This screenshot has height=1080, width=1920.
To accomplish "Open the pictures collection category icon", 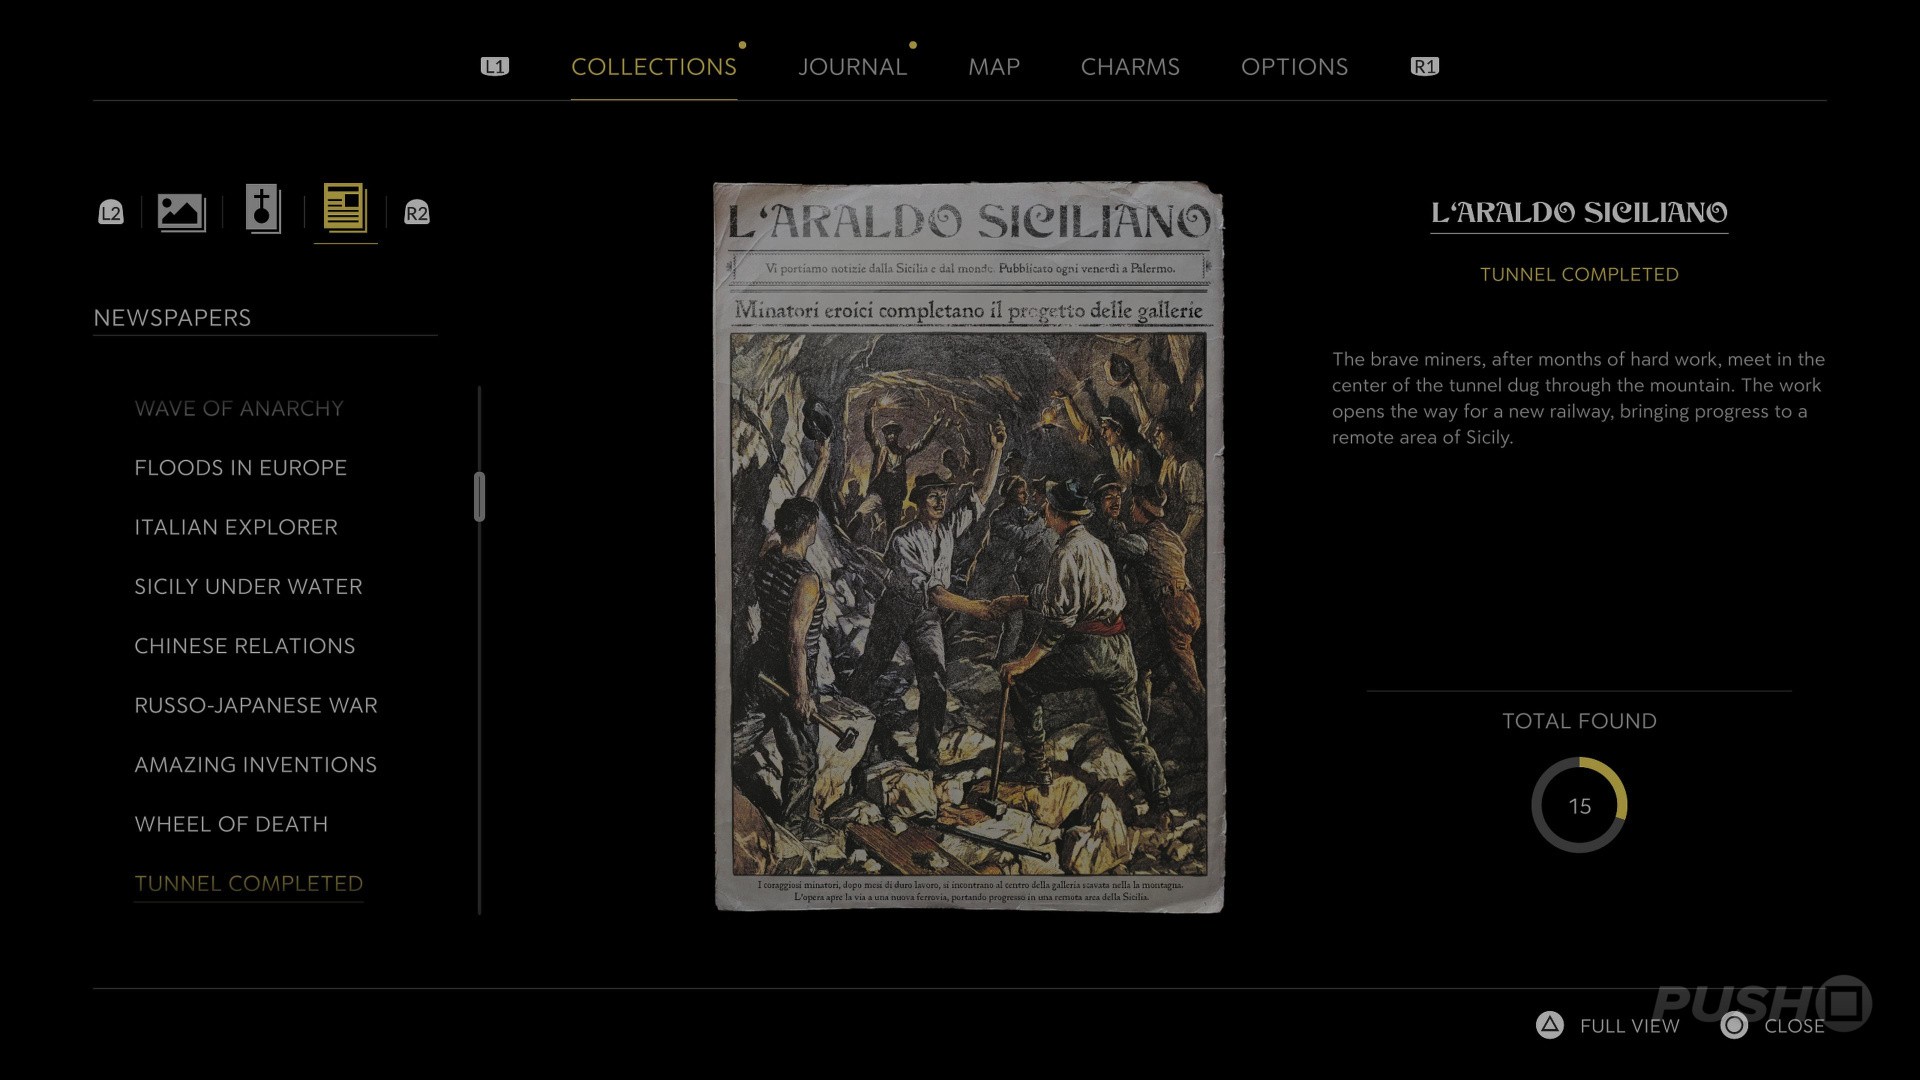I will coord(181,212).
